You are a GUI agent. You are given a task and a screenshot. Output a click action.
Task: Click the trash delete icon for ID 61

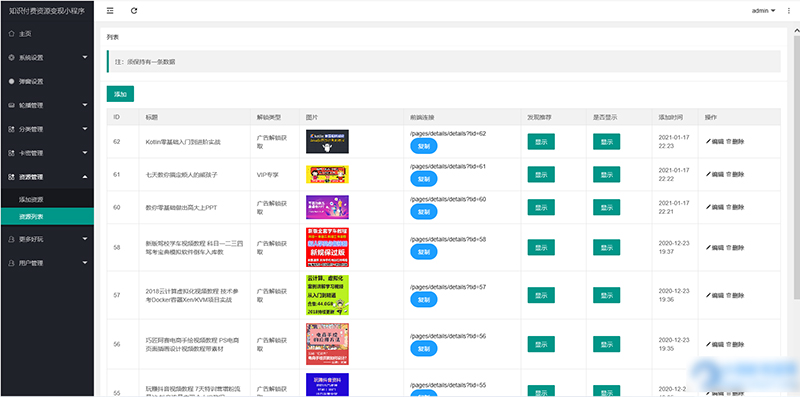pos(729,175)
